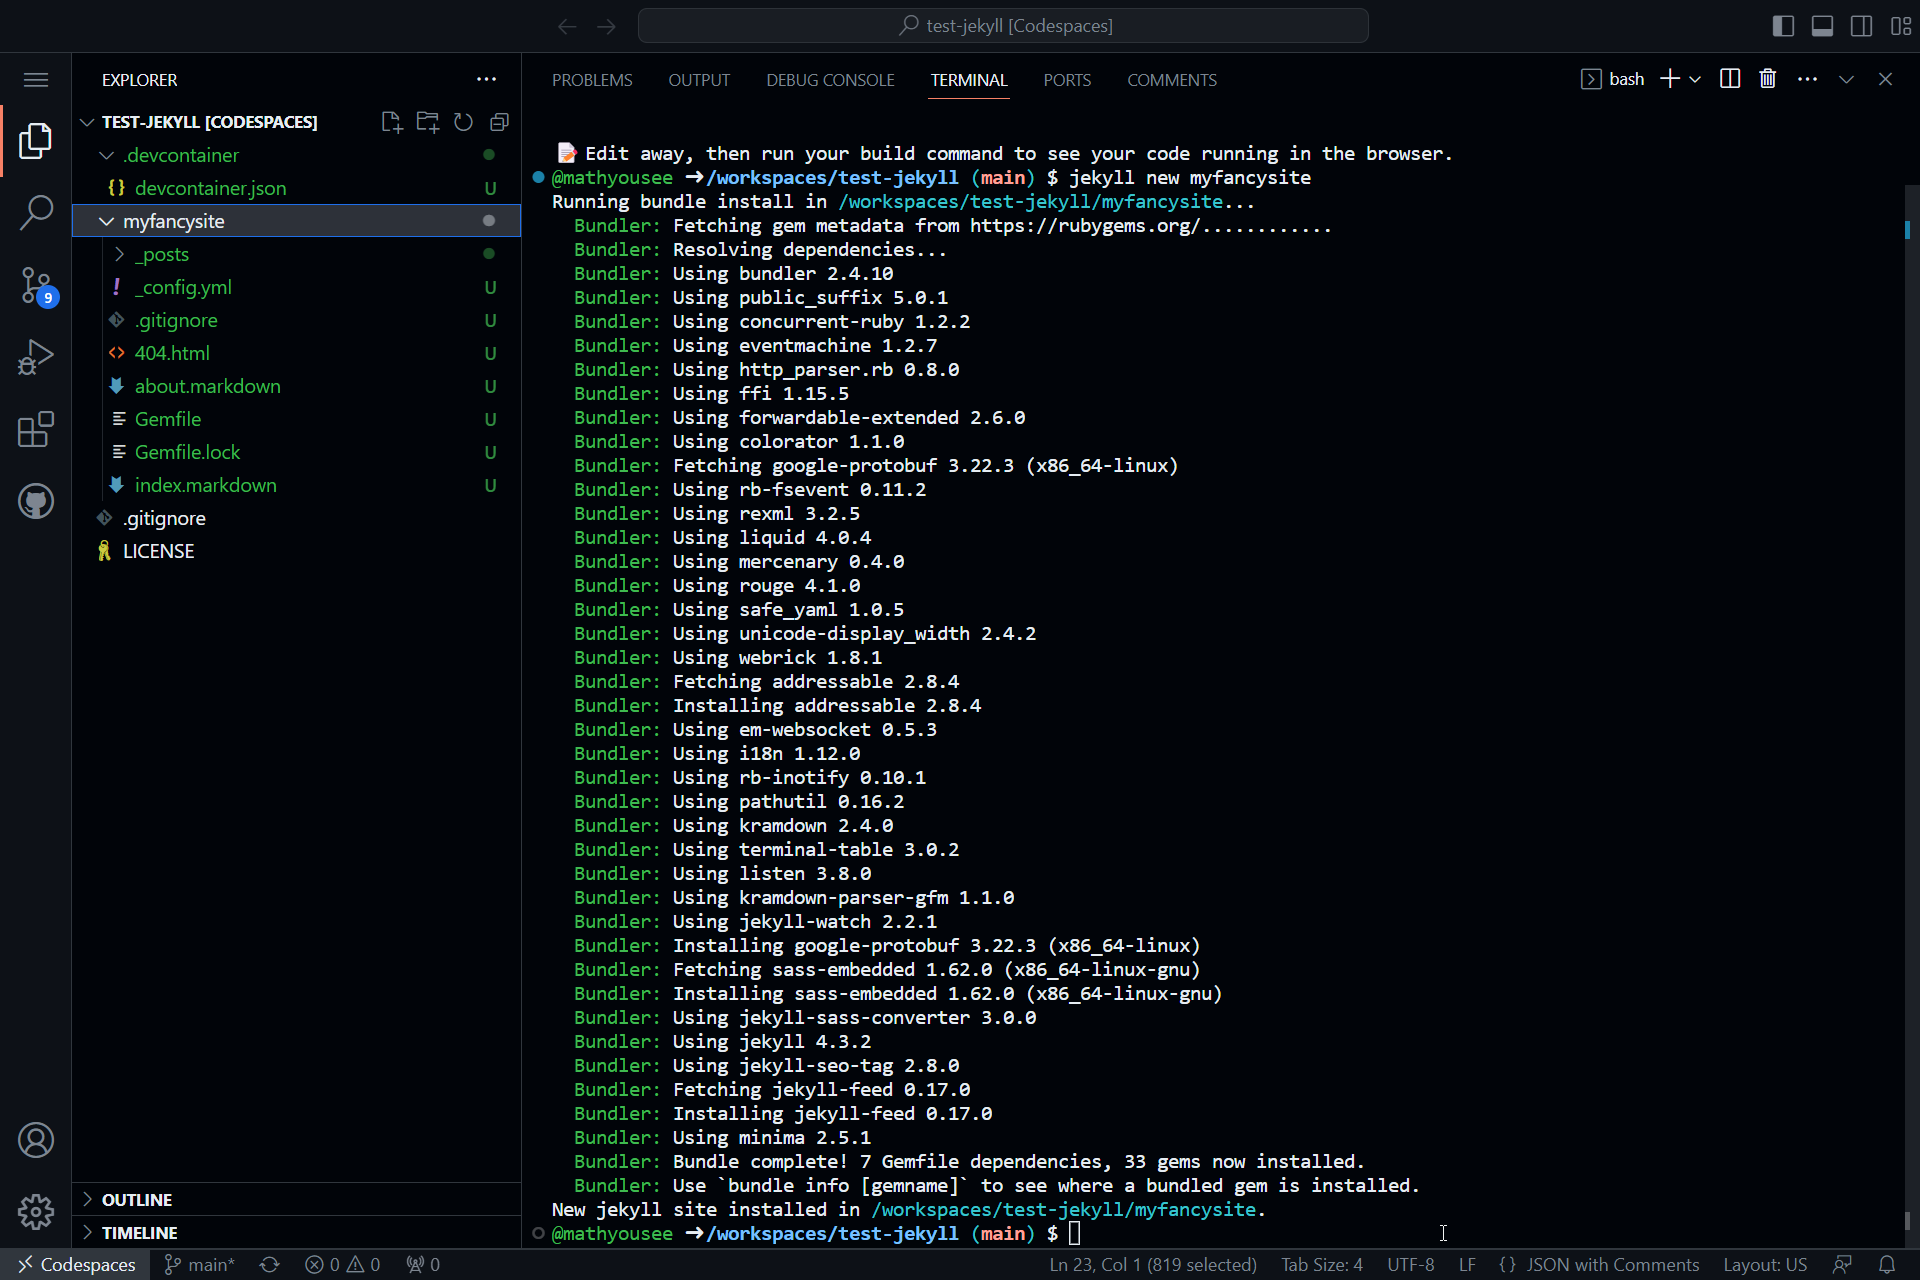Split the terminal
Image resolution: width=1920 pixels, height=1280 pixels.
point(1729,78)
